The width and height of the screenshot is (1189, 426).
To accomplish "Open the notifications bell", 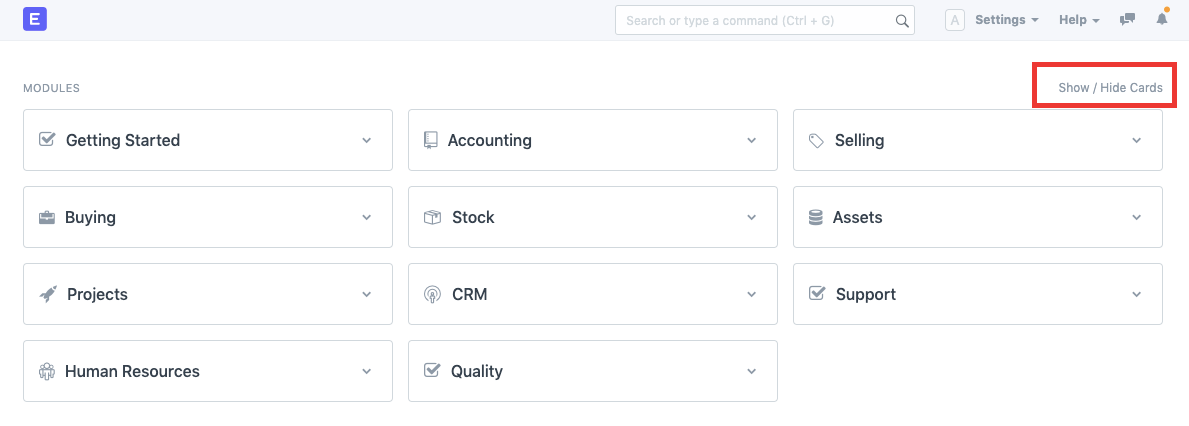I will pyautogui.click(x=1162, y=20).
